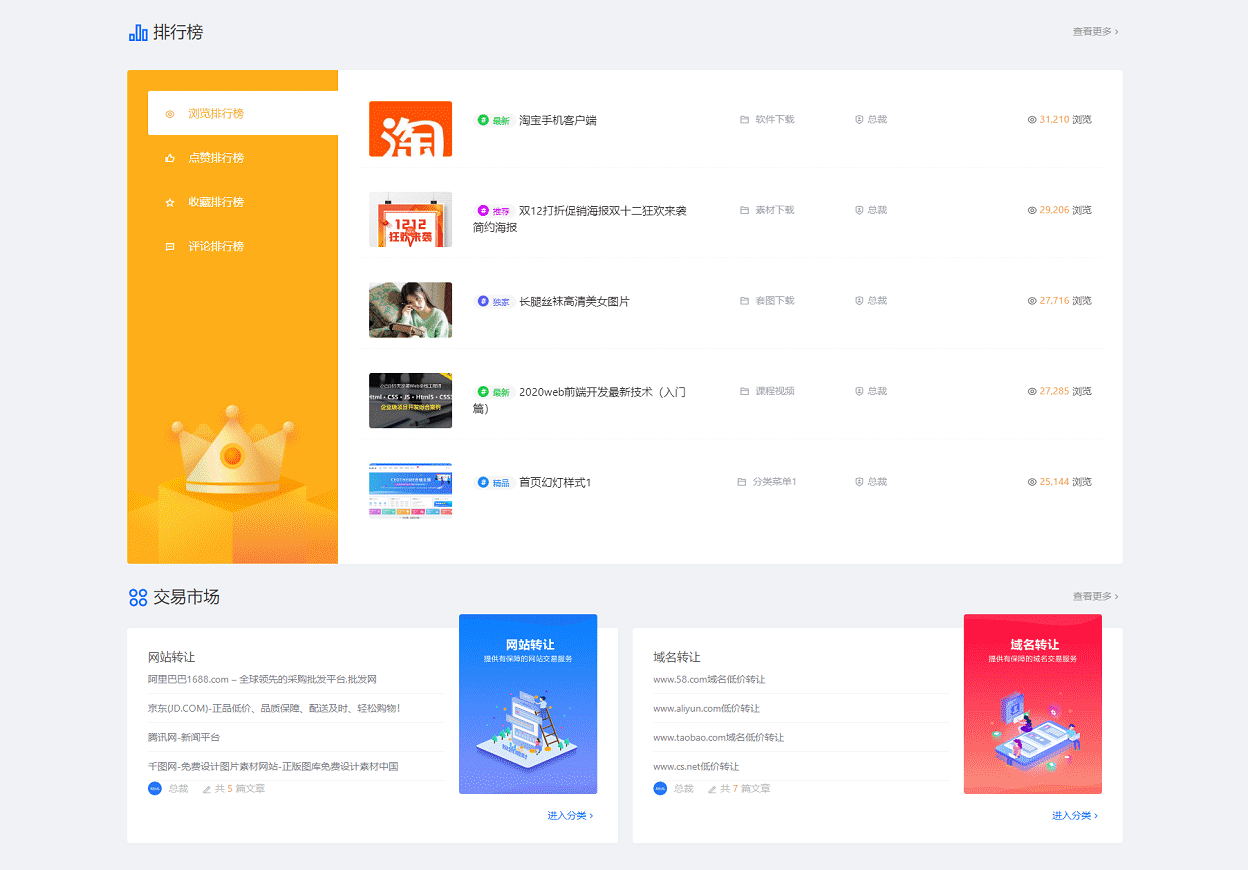Viewport: 1248px width, 870px height.
Task: Open www.cs.net低价转让 listing
Action: pyautogui.click(x=696, y=766)
